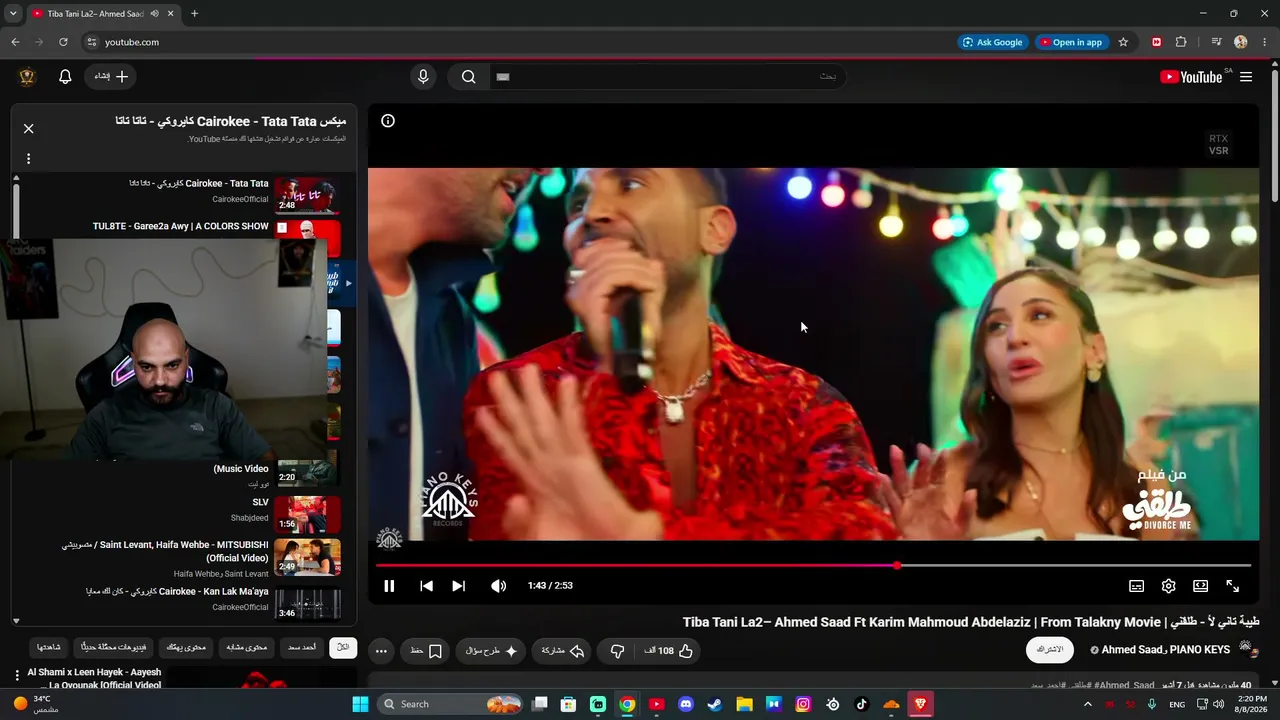Select the فيديوهات محمّلة حديثًا chip
The height and width of the screenshot is (720, 1280).
tap(114, 647)
